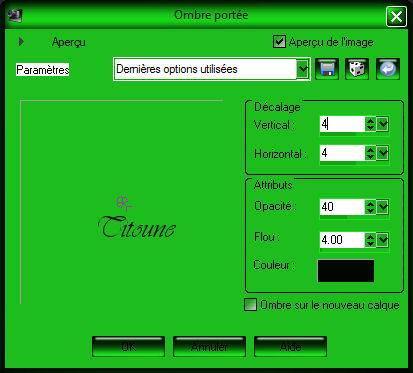Open help with Aide button
The width and height of the screenshot is (413, 373).
coord(290,347)
